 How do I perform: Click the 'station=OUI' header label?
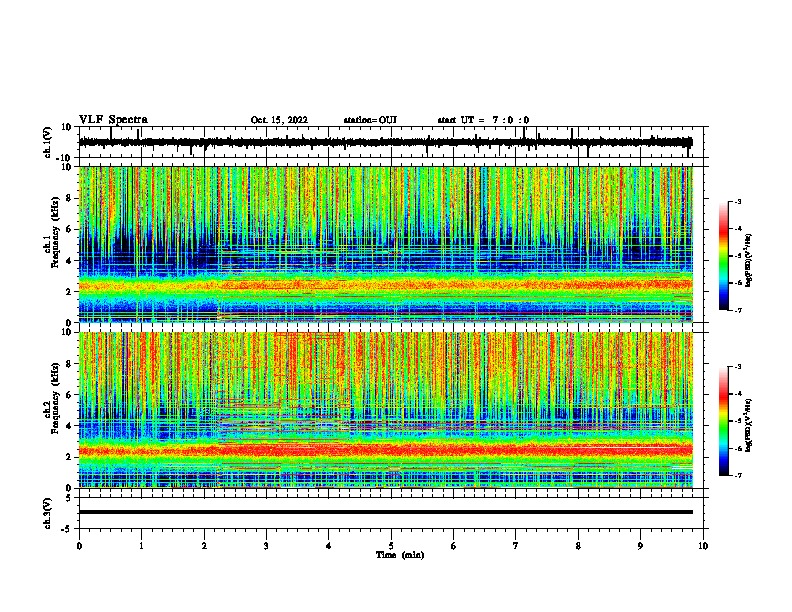point(370,120)
